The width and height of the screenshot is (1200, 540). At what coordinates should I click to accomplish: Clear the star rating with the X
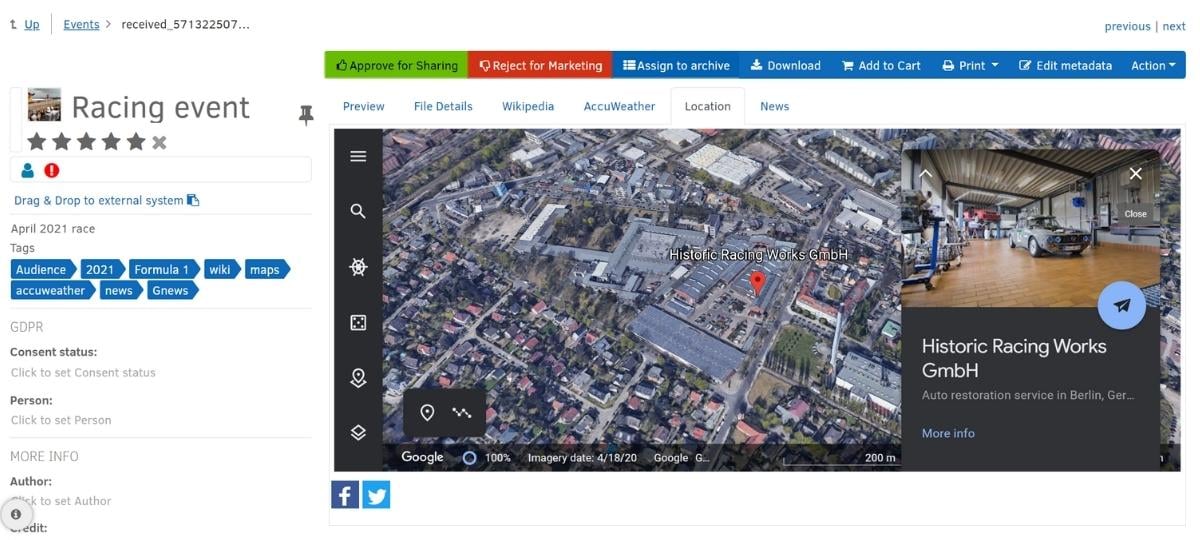pos(159,142)
